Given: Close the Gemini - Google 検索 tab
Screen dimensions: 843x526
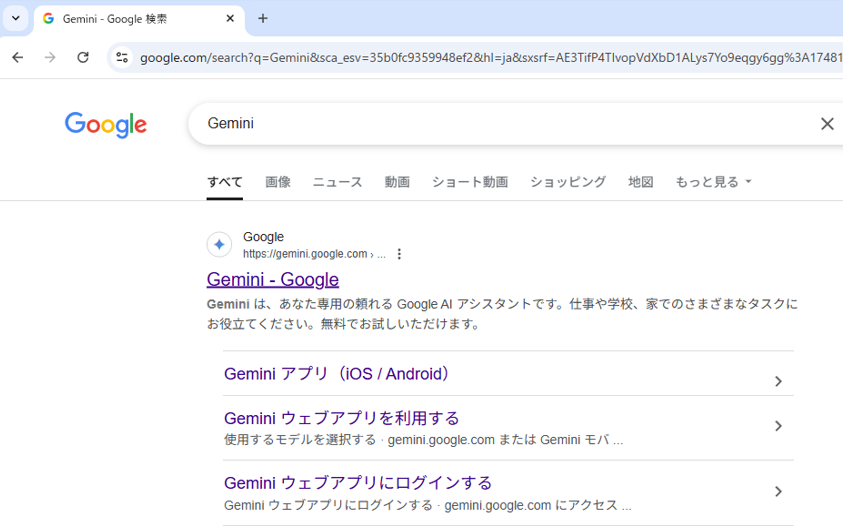Looking at the screenshot, I should point(230,18).
